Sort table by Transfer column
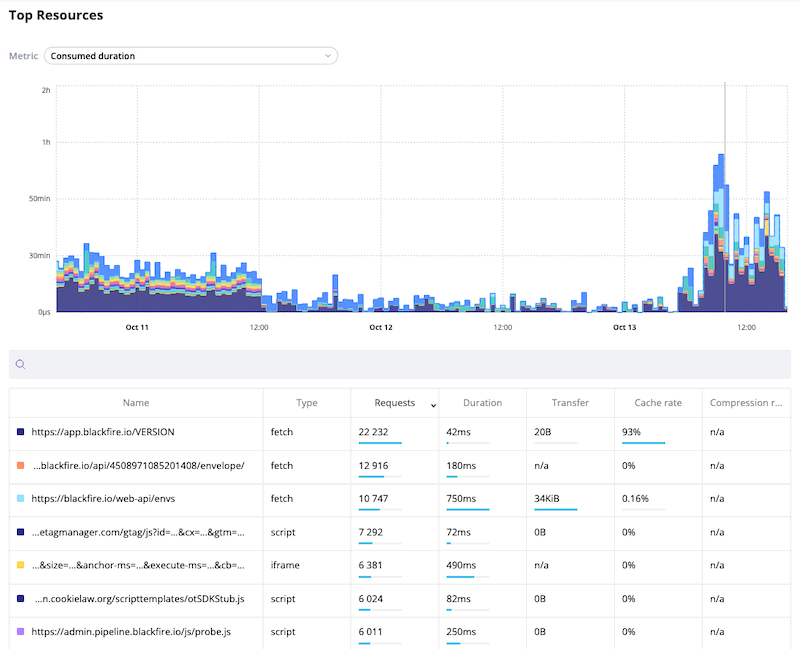Image resolution: width=800 pixels, height=649 pixels. pos(570,403)
